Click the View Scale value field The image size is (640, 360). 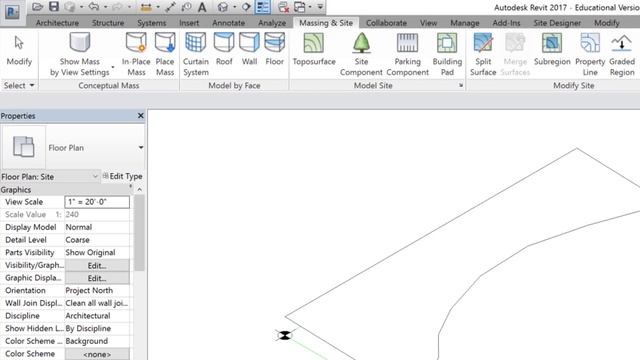coord(97,202)
